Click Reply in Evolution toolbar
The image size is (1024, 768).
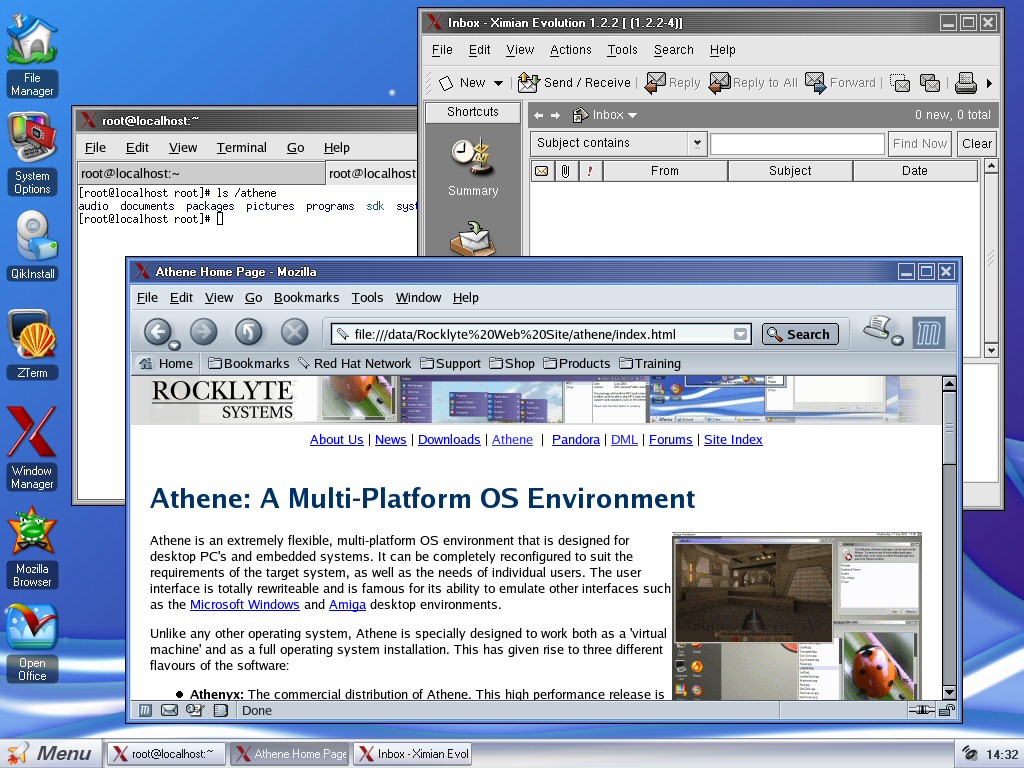click(x=673, y=83)
